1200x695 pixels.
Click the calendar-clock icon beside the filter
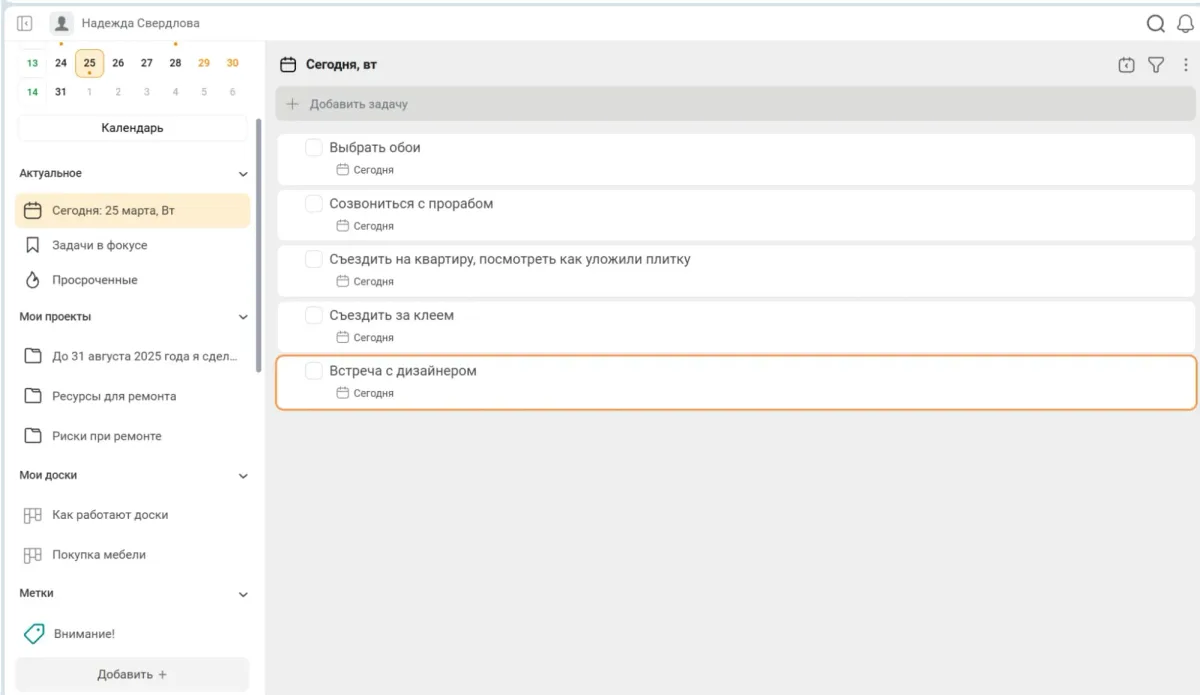click(x=1126, y=65)
